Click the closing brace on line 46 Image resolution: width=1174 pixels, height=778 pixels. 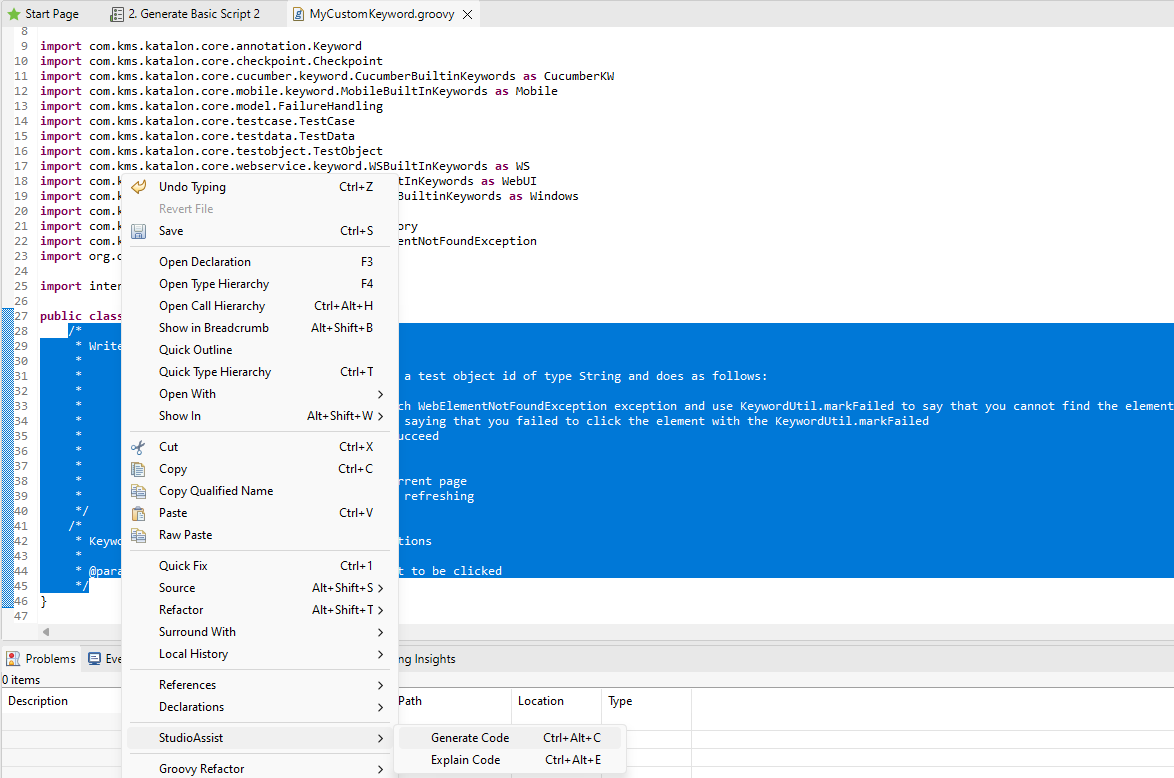click(43, 601)
